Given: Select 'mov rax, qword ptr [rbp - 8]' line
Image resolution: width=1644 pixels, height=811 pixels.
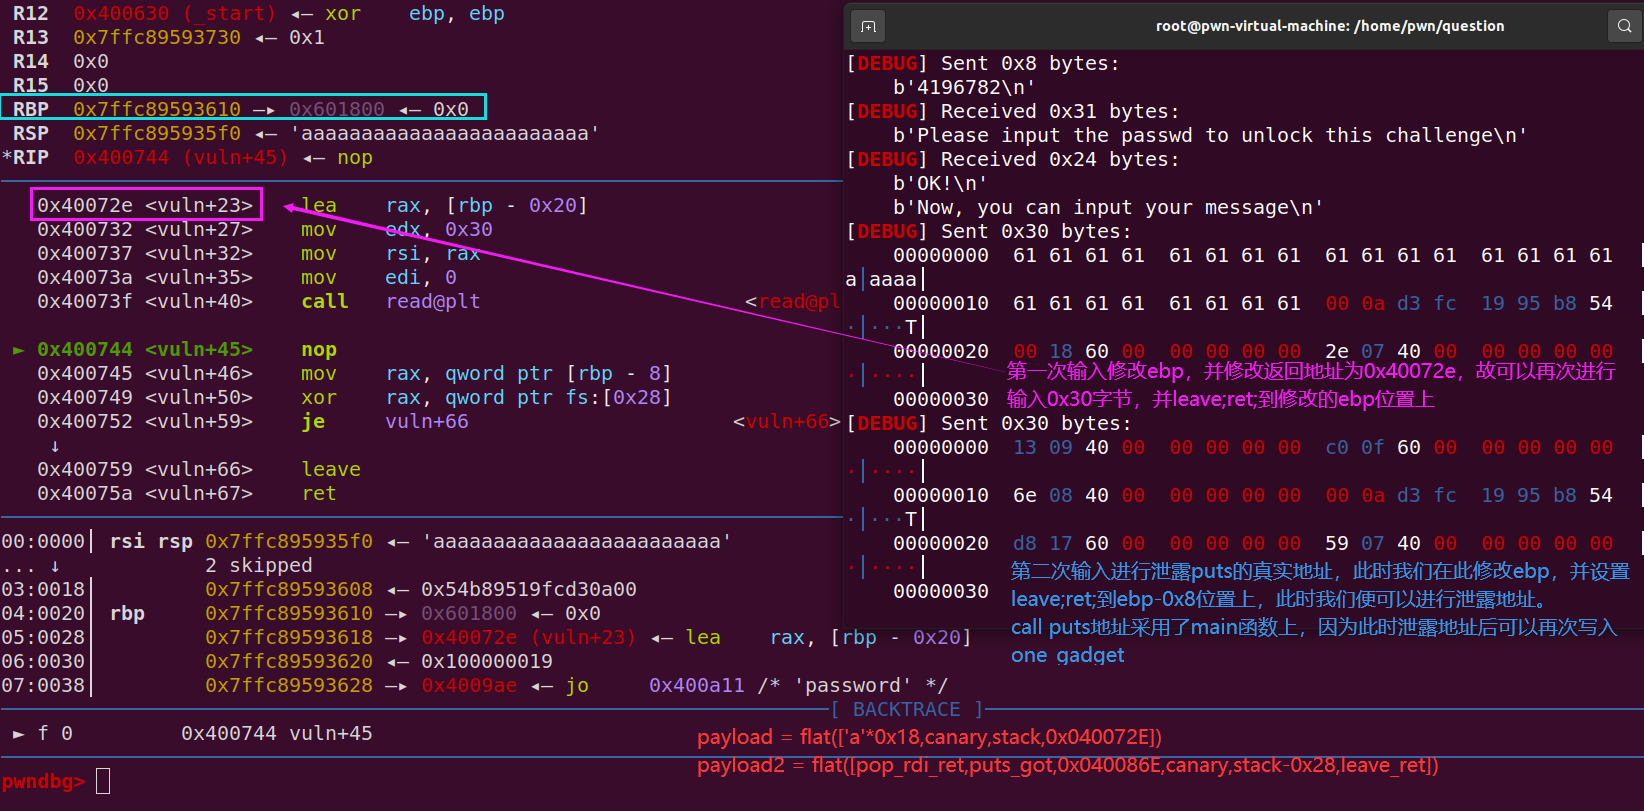Looking at the screenshot, I should click(354, 373).
